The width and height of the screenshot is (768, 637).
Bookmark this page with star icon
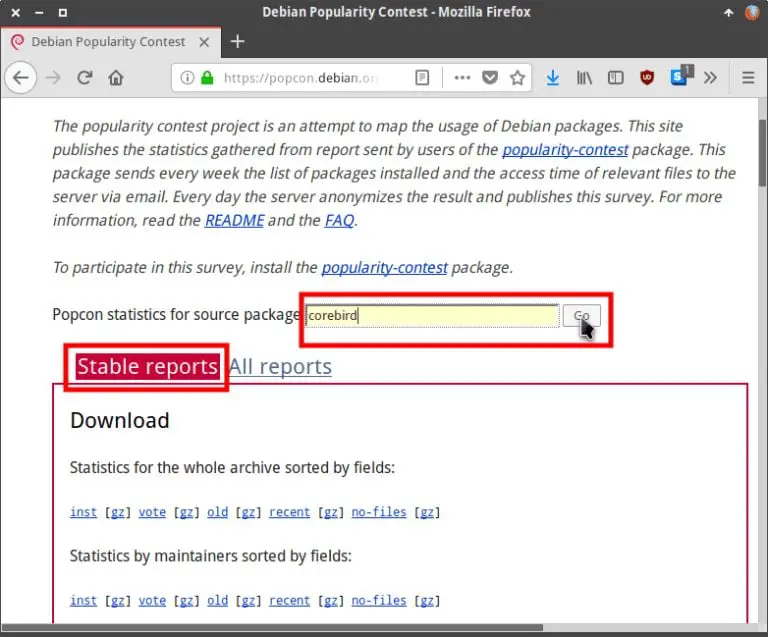tap(517, 77)
